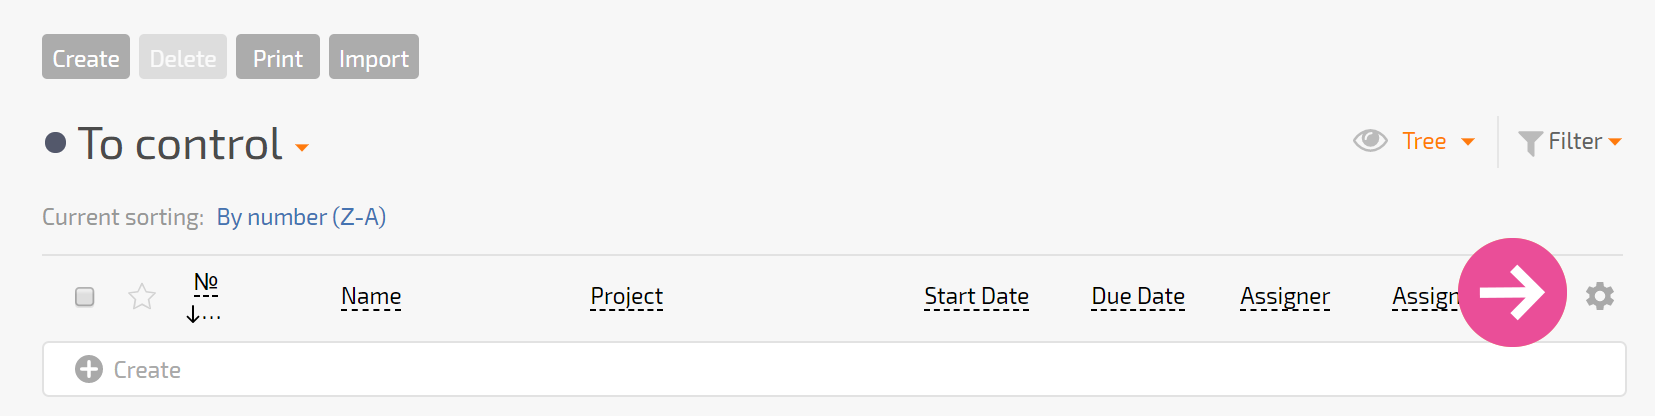
Task: Expand the To control title dropdown arrow
Action: pos(302,148)
